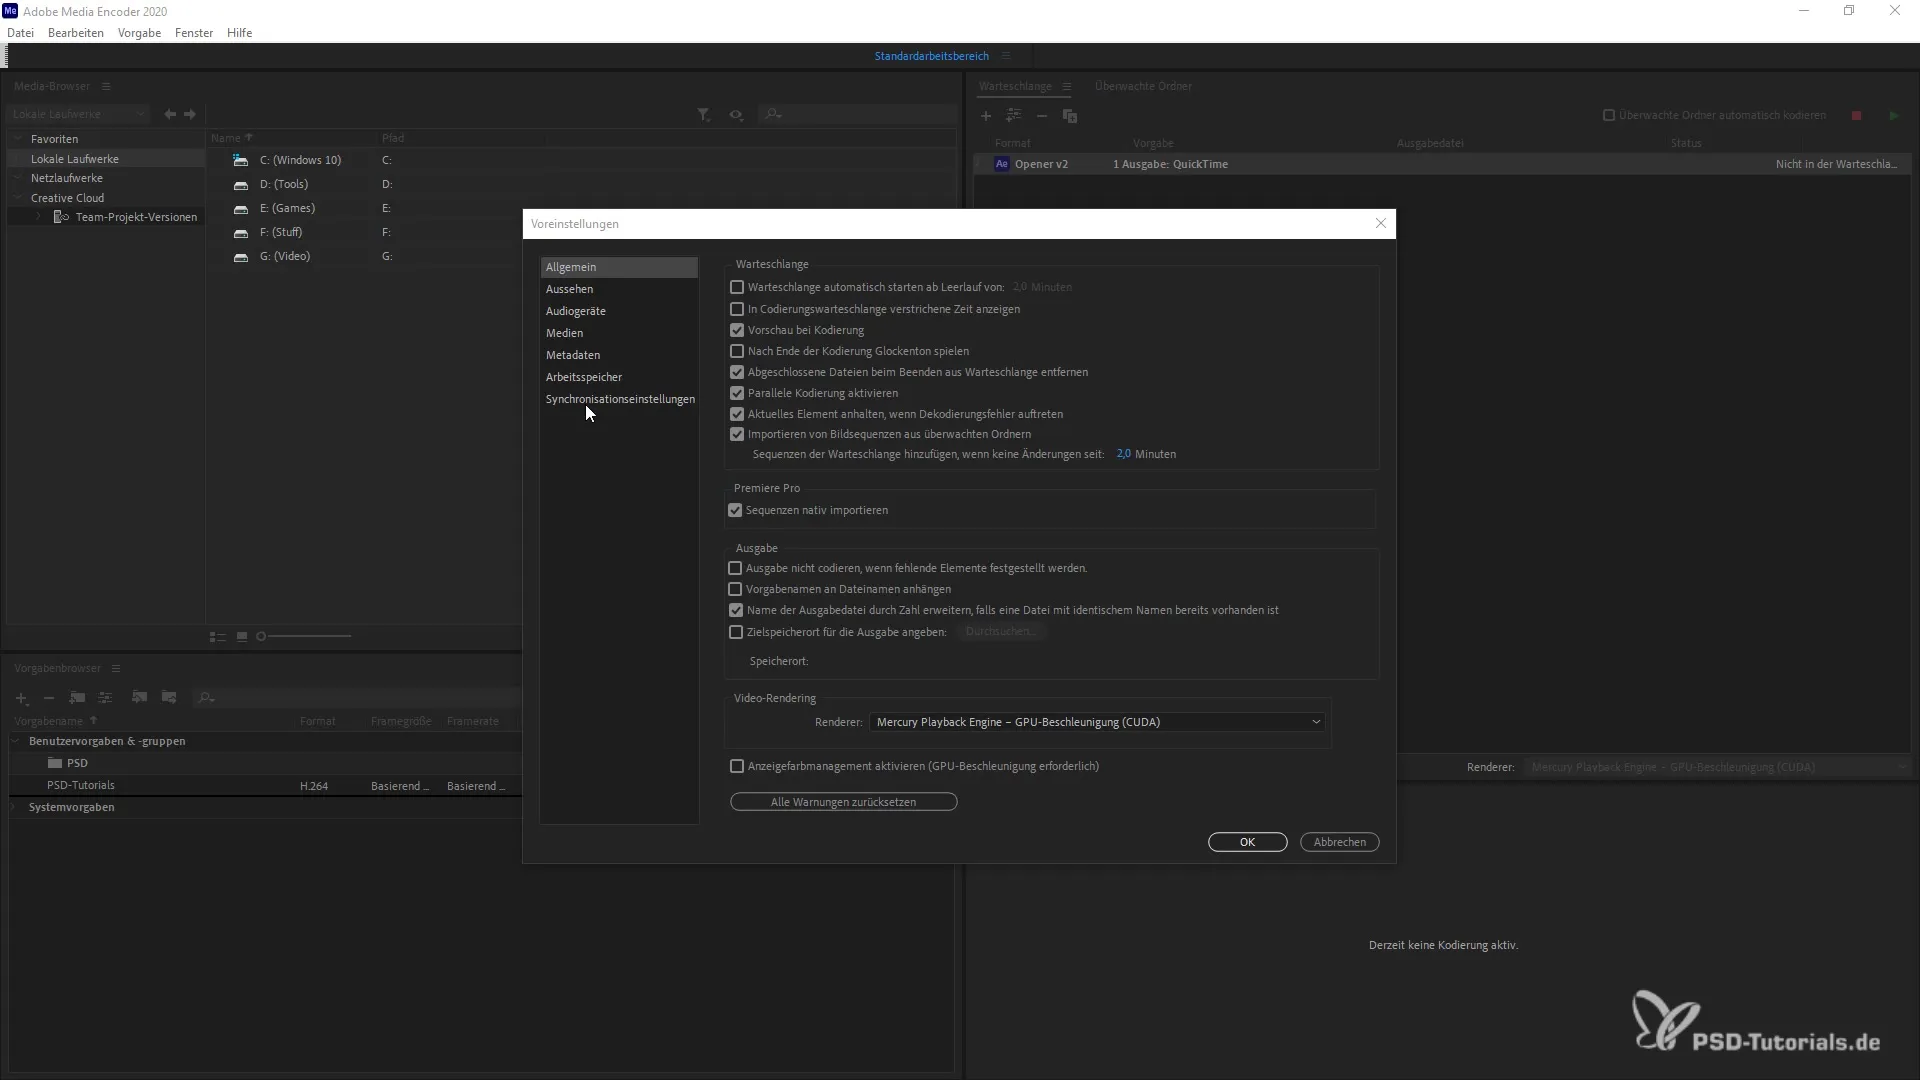
Task: Open Standardarbeitsbereich workspace menu
Action: coord(1006,56)
